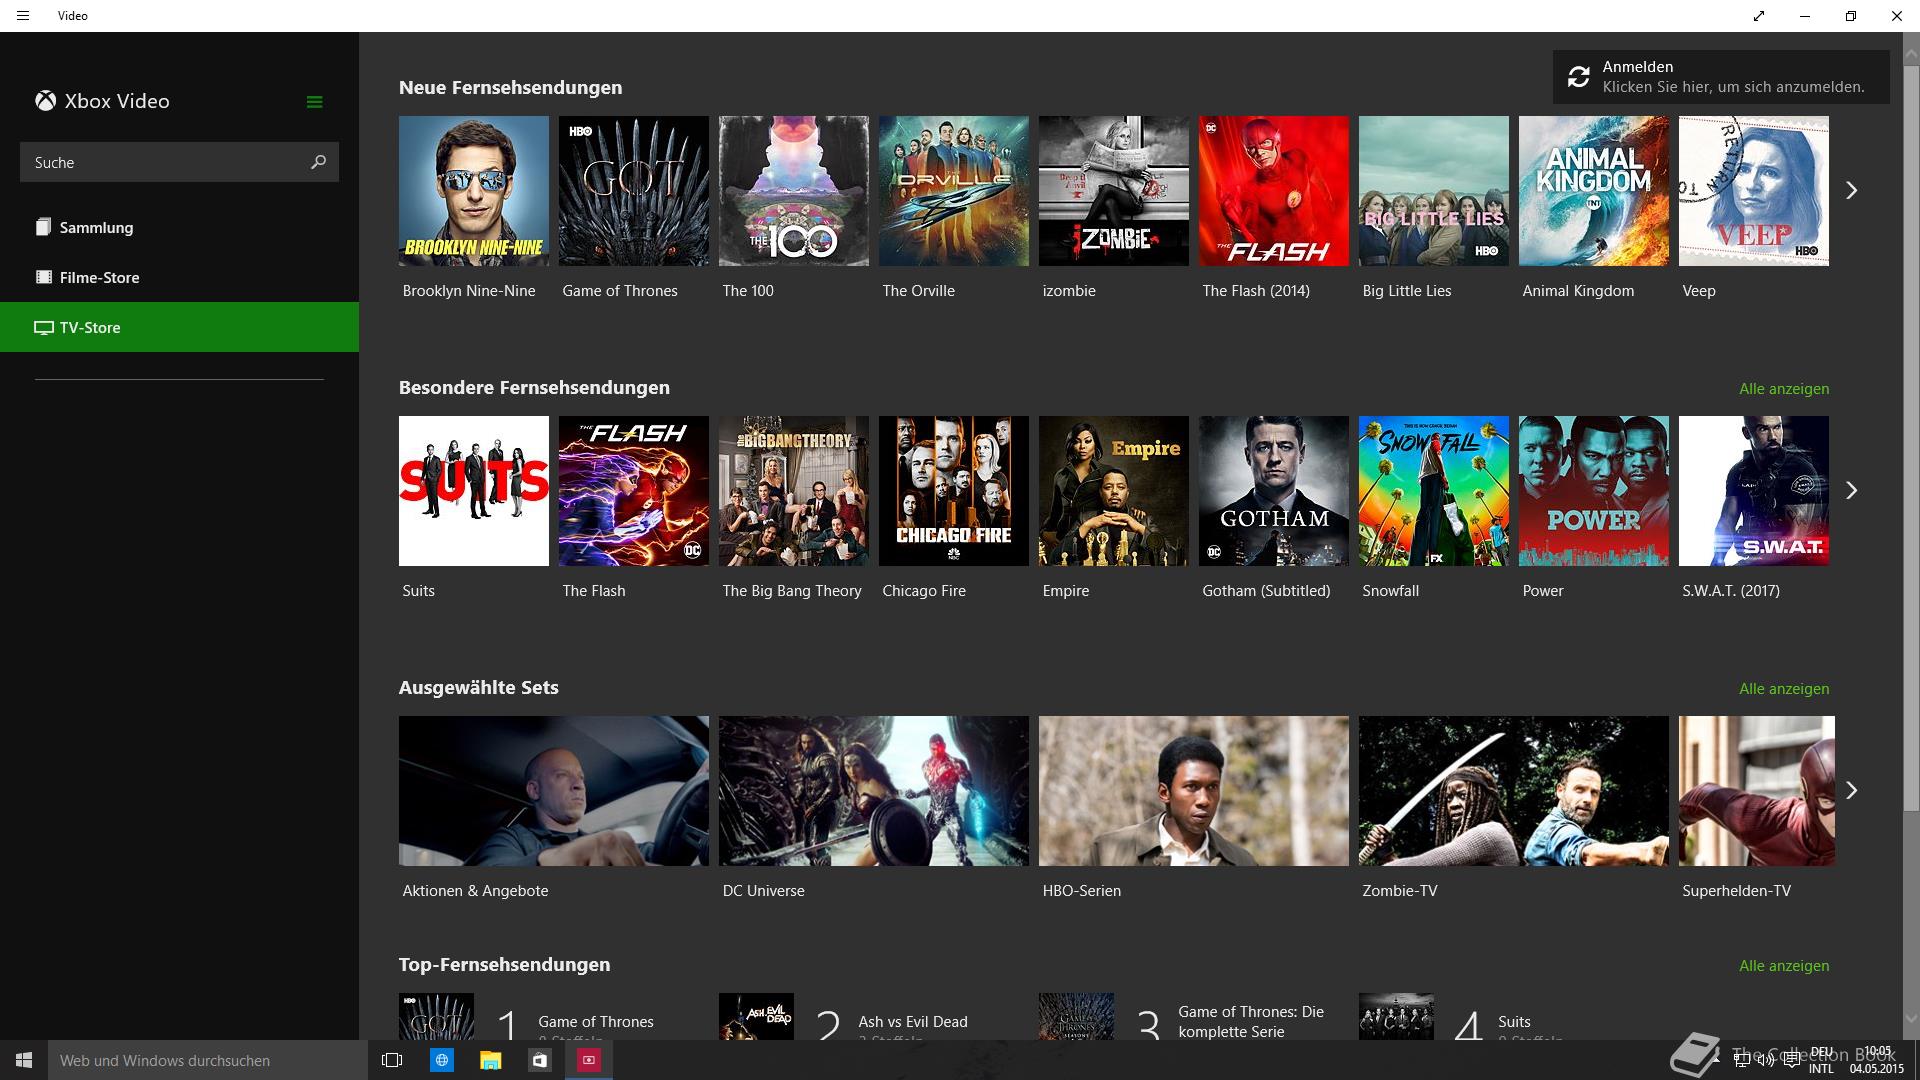
Task: Open File Explorer from the taskbar
Action: click(490, 1060)
